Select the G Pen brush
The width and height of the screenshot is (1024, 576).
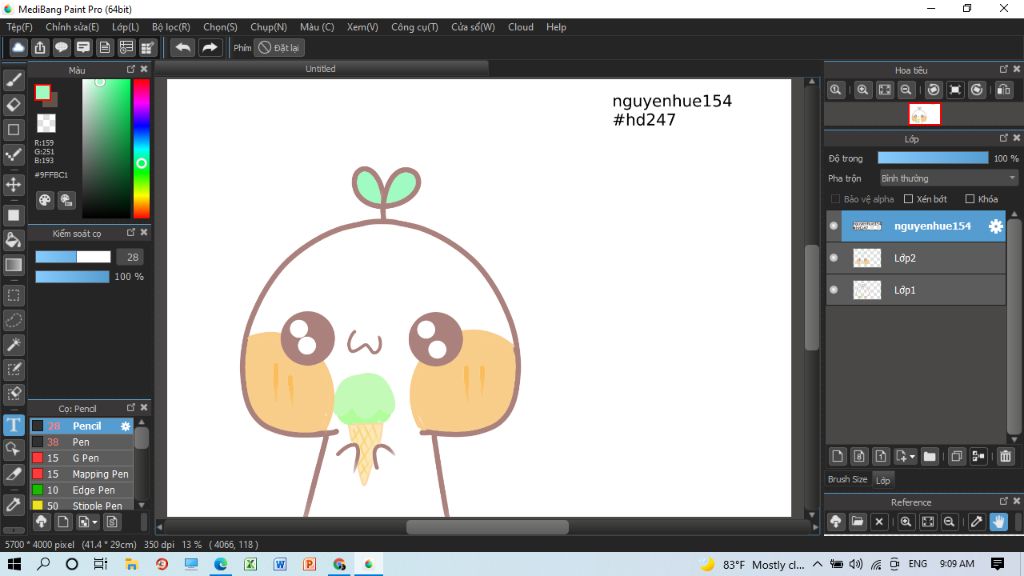click(x=82, y=458)
